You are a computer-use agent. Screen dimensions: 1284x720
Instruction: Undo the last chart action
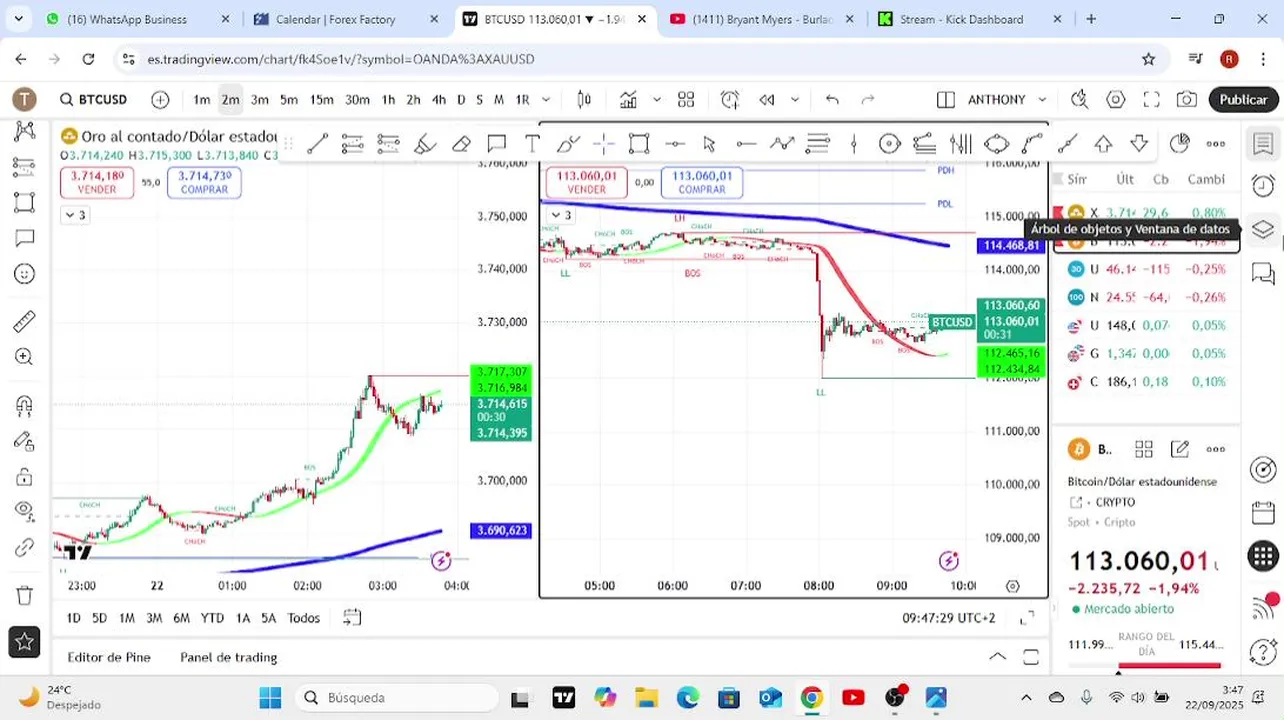pos(832,99)
